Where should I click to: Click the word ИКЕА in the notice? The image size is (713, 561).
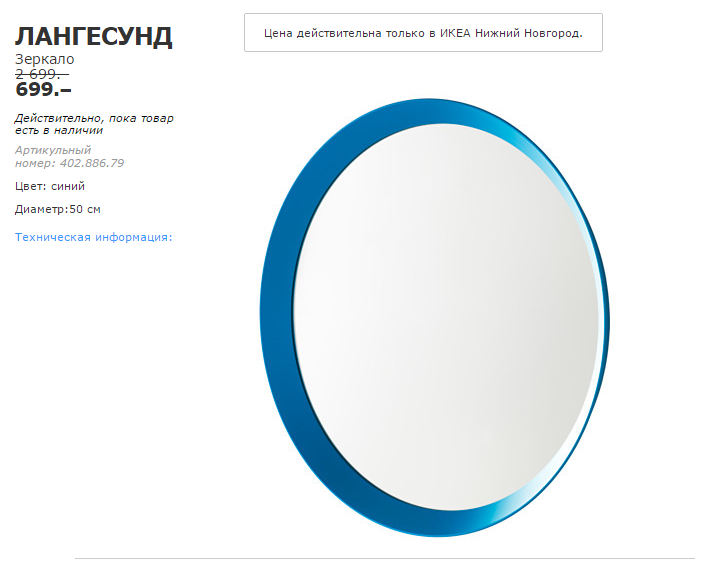tap(455, 33)
